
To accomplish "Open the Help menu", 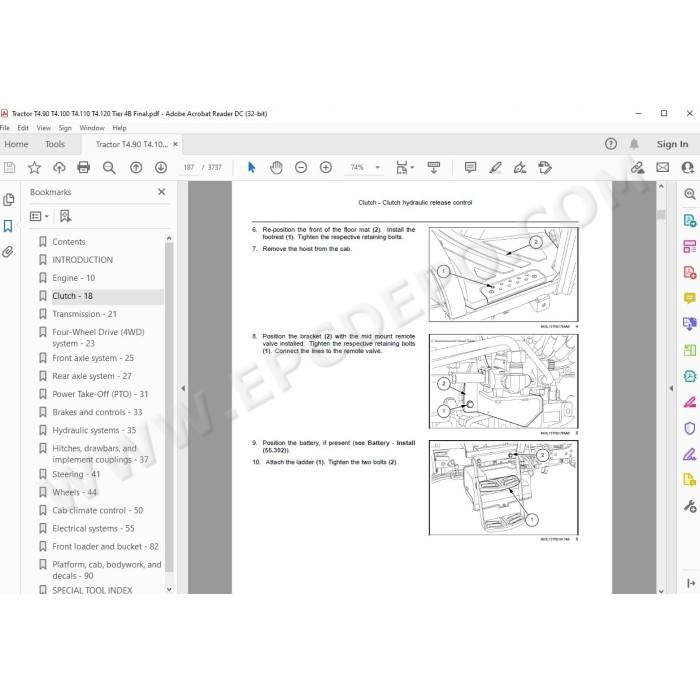I will pos(119,128).
